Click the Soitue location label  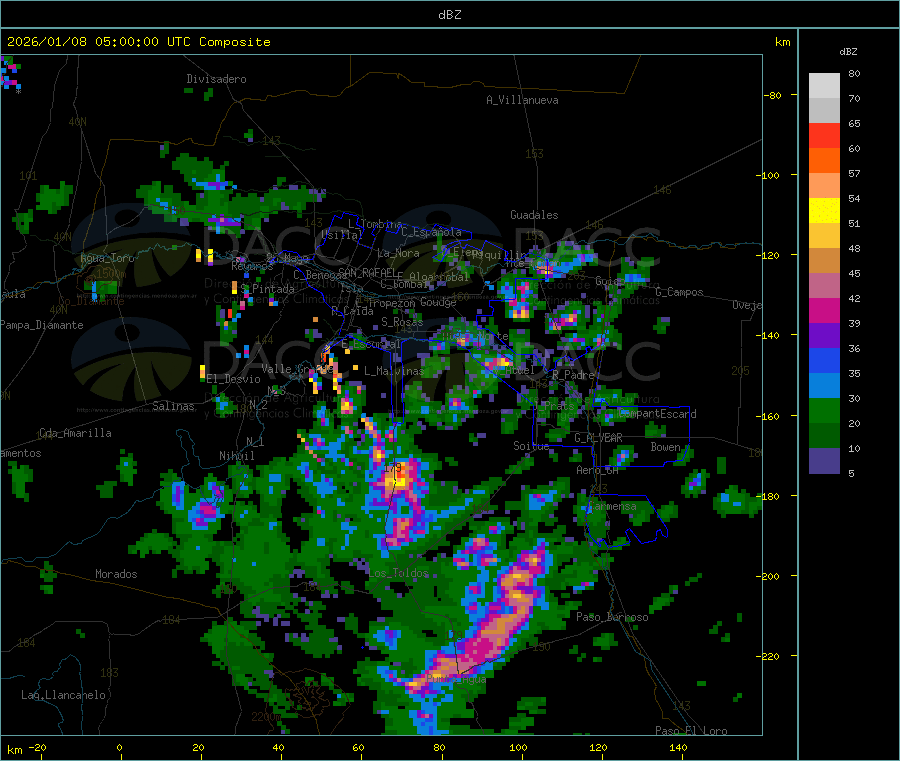(x=531, y=445)
